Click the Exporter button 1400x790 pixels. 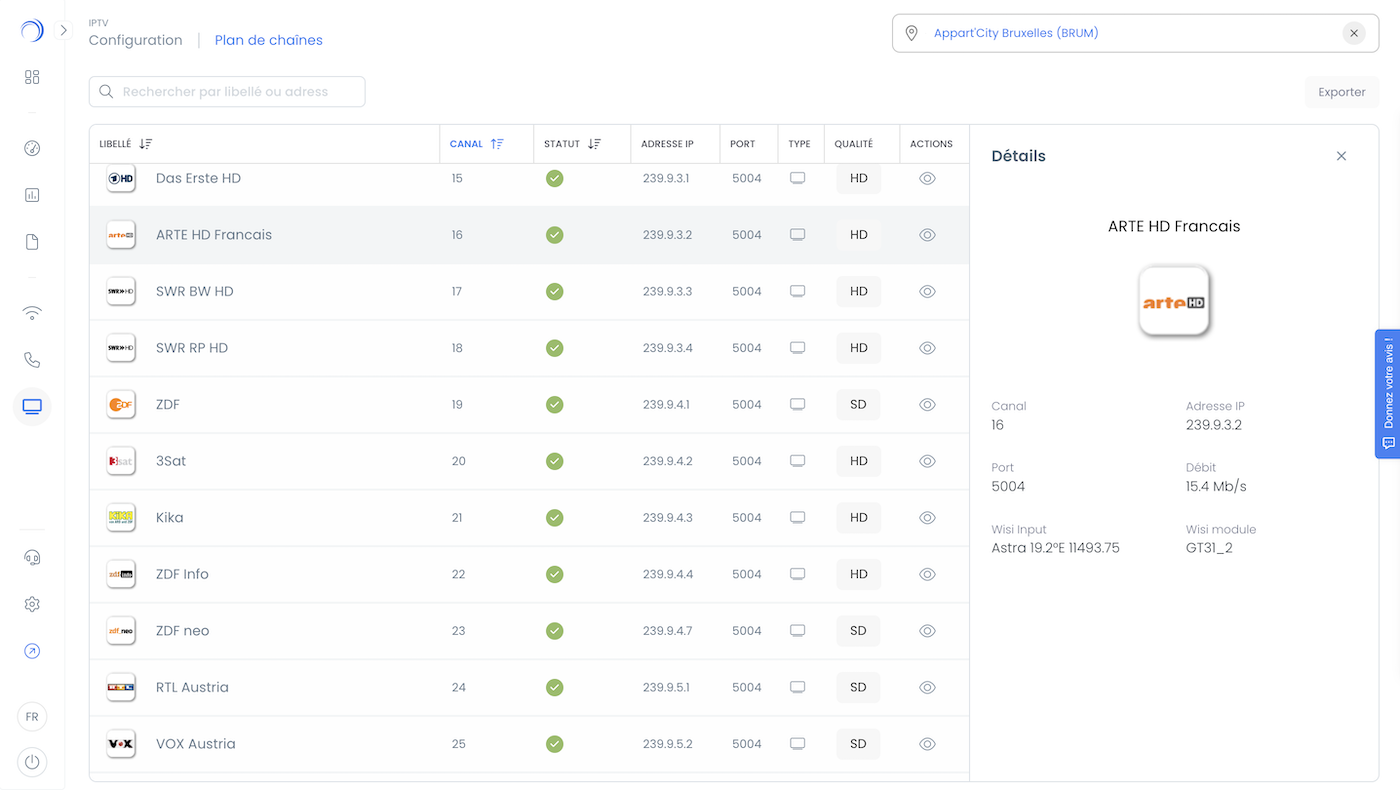click(x=1341, y=92)
